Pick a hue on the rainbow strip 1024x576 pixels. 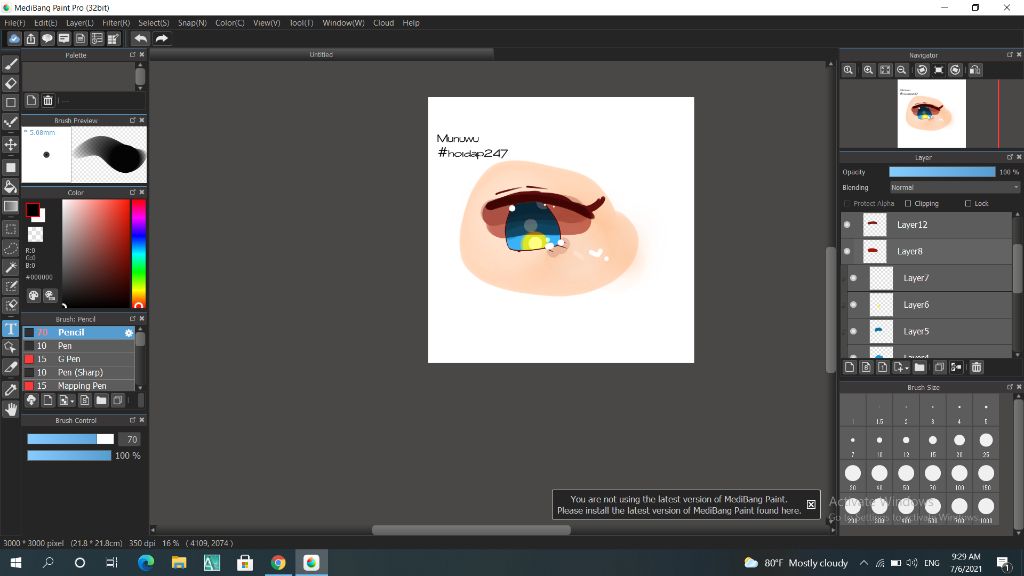(x=138, y=253)
